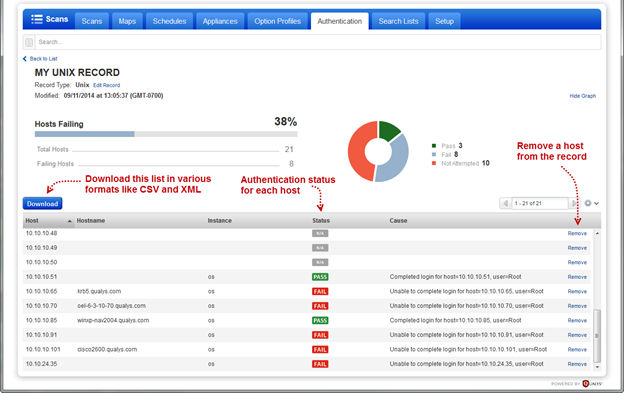The height and width of the screenshot is (393, 624).
Task: Sort by the Hostname column header
Action: [x=91, y=221]
